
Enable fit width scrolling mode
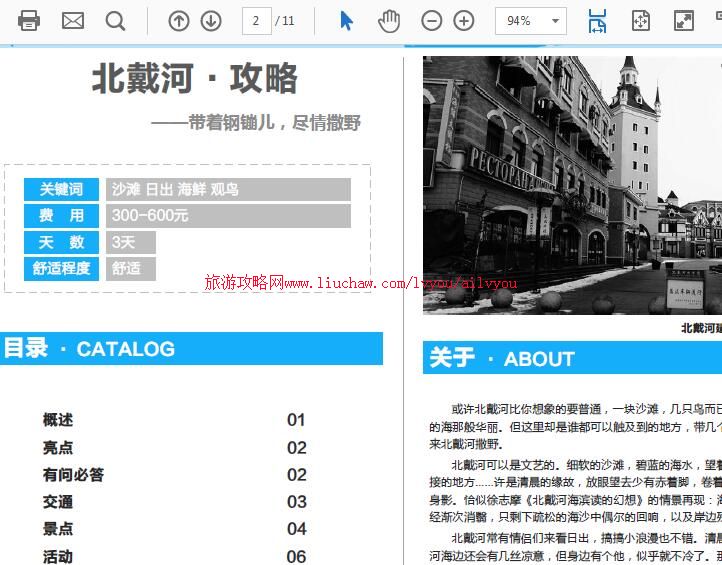[597, 21]
